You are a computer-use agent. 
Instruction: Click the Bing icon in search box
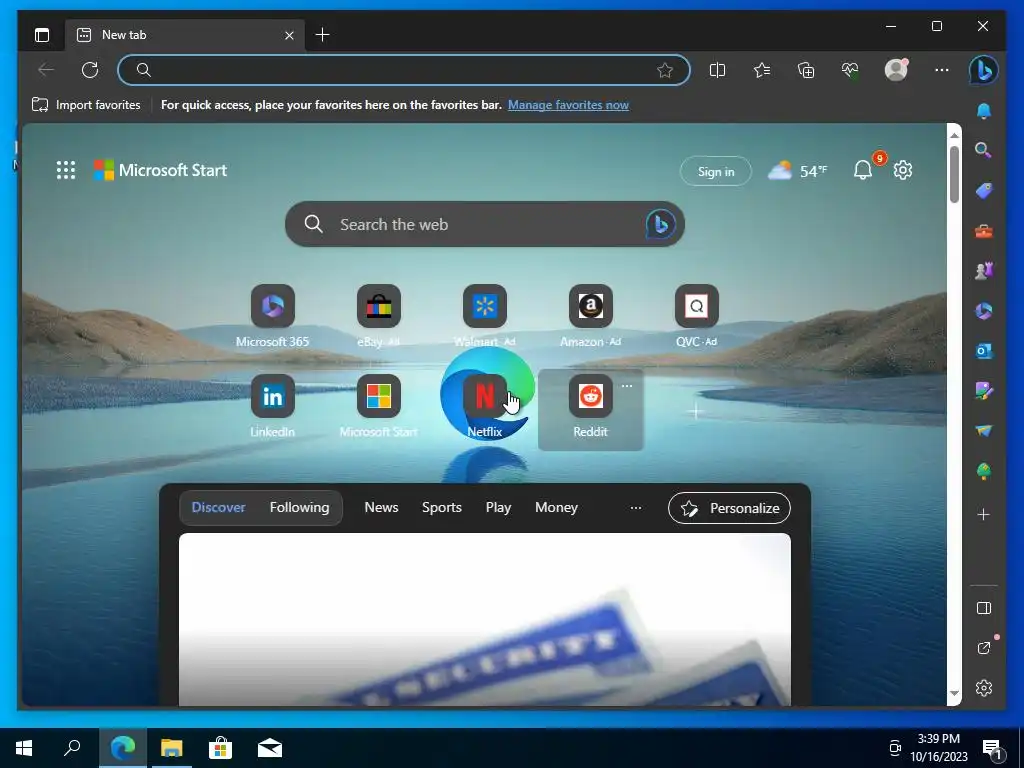660,225
